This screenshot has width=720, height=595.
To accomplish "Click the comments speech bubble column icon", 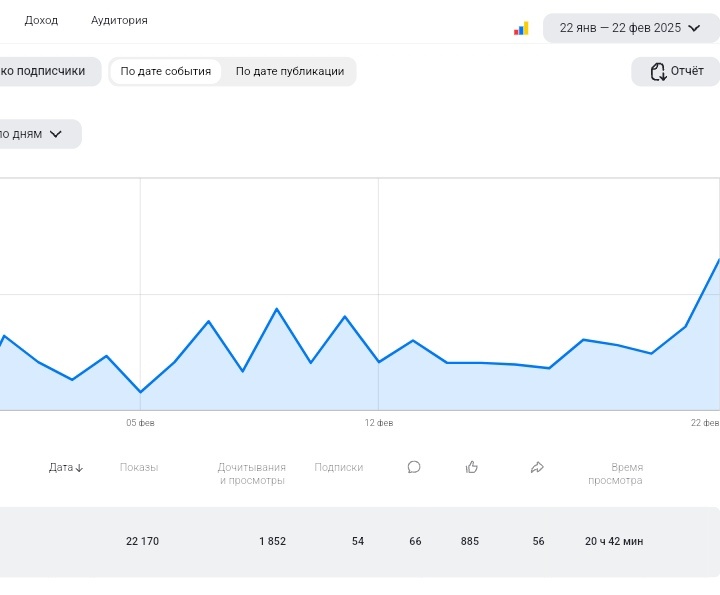I will 414,467.
